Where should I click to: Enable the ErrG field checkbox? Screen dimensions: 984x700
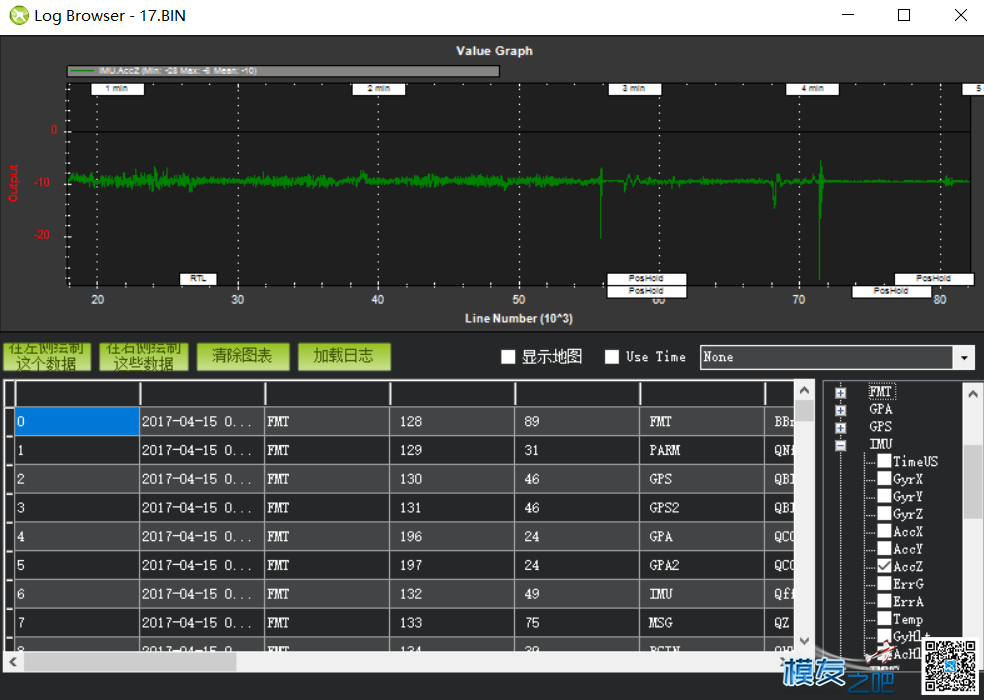coord(884,584)
